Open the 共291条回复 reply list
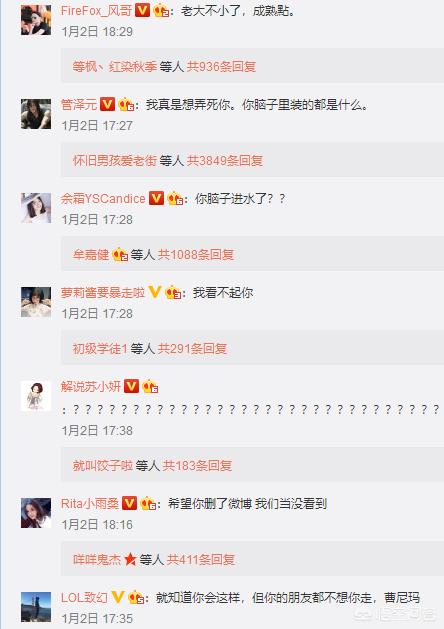 coord(192,348)
